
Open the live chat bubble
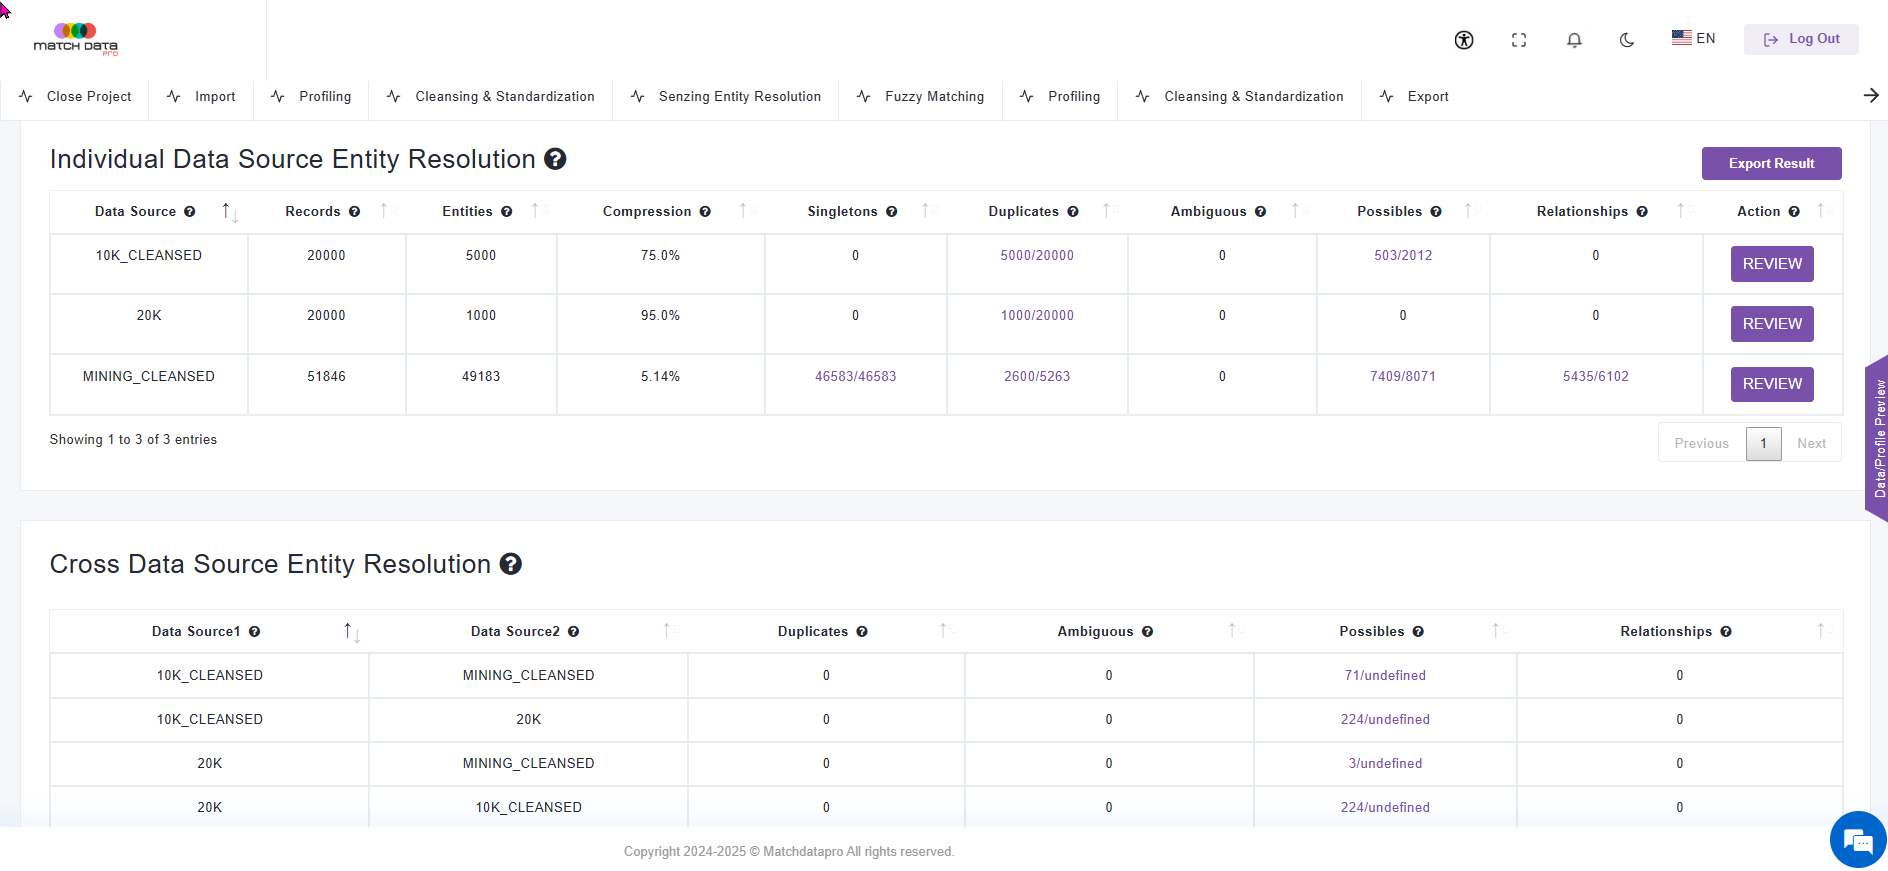tap(1858, 840)
